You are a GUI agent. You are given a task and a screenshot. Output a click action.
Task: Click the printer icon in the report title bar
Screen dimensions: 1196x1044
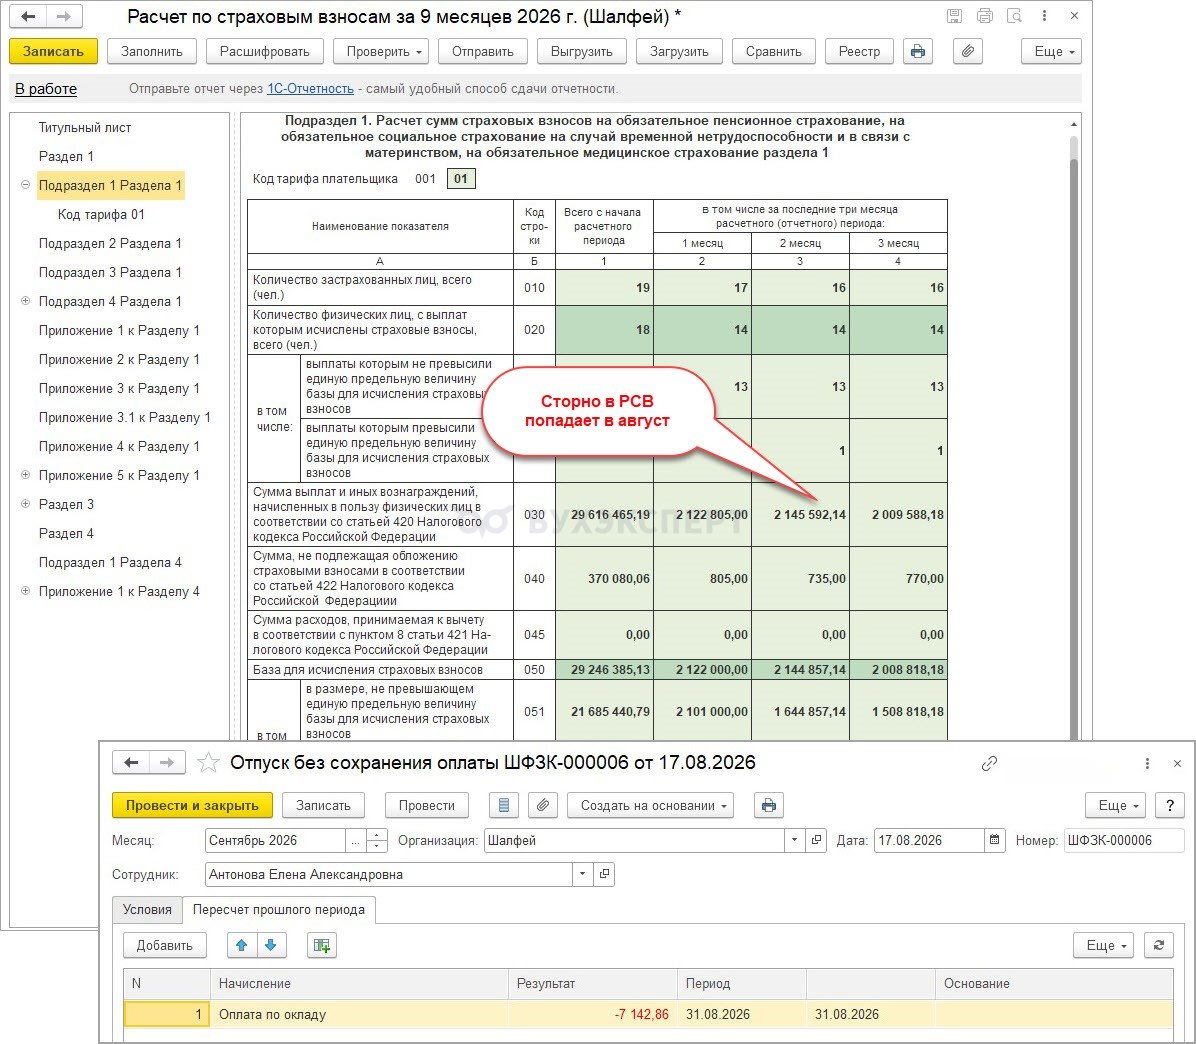pyautogui.click(x=985, y=15)
